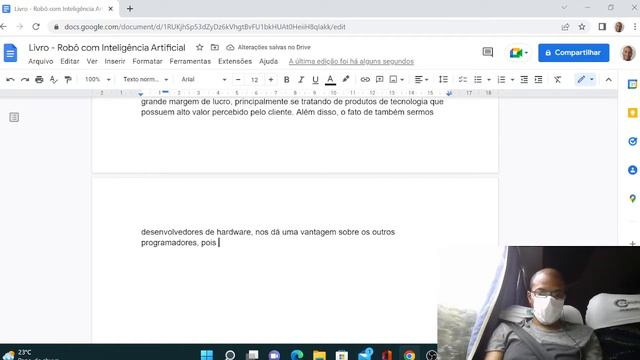This screenshot has width=640, height=360.
Task: Edit the font size field showing 12
Action: coord(254,80)
